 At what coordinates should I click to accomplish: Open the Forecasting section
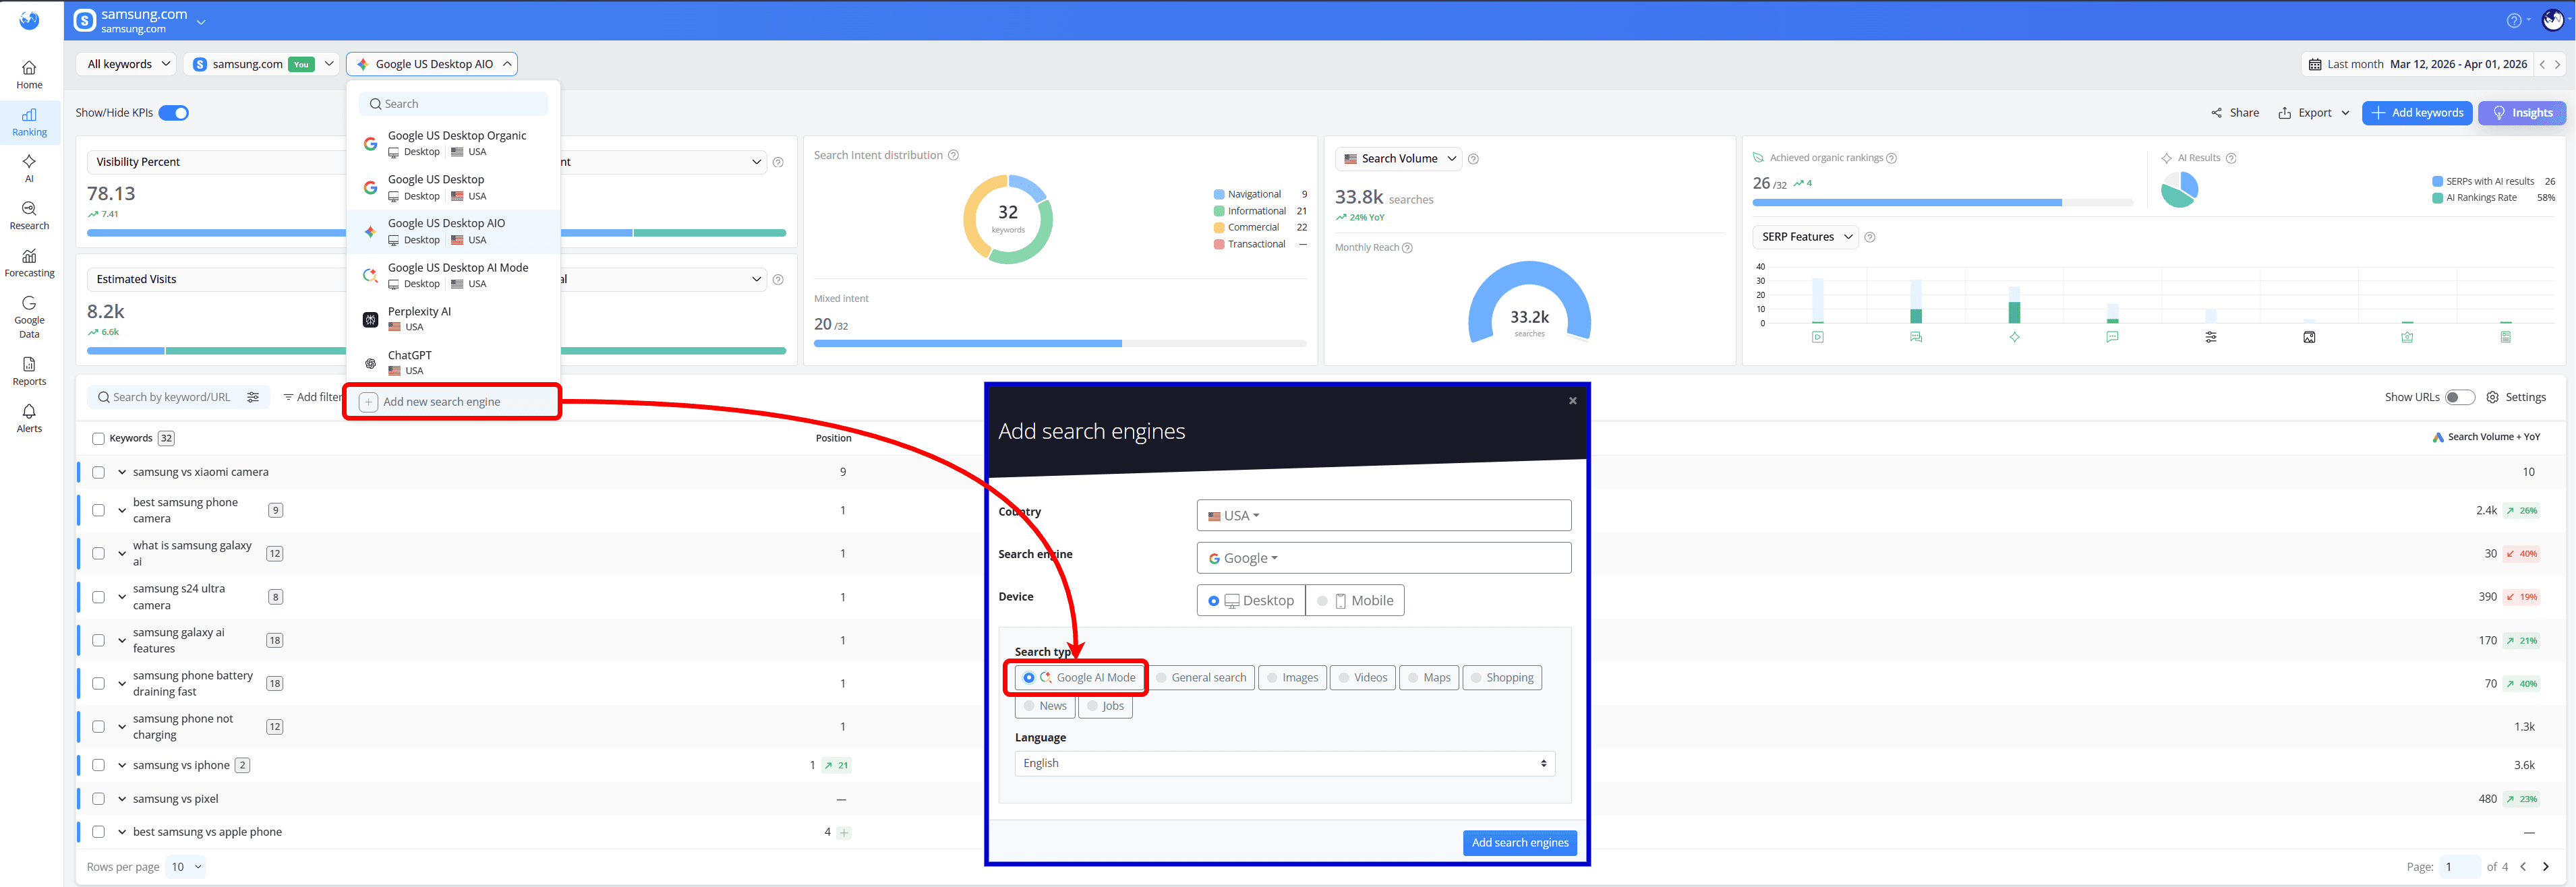click(29, 263)
